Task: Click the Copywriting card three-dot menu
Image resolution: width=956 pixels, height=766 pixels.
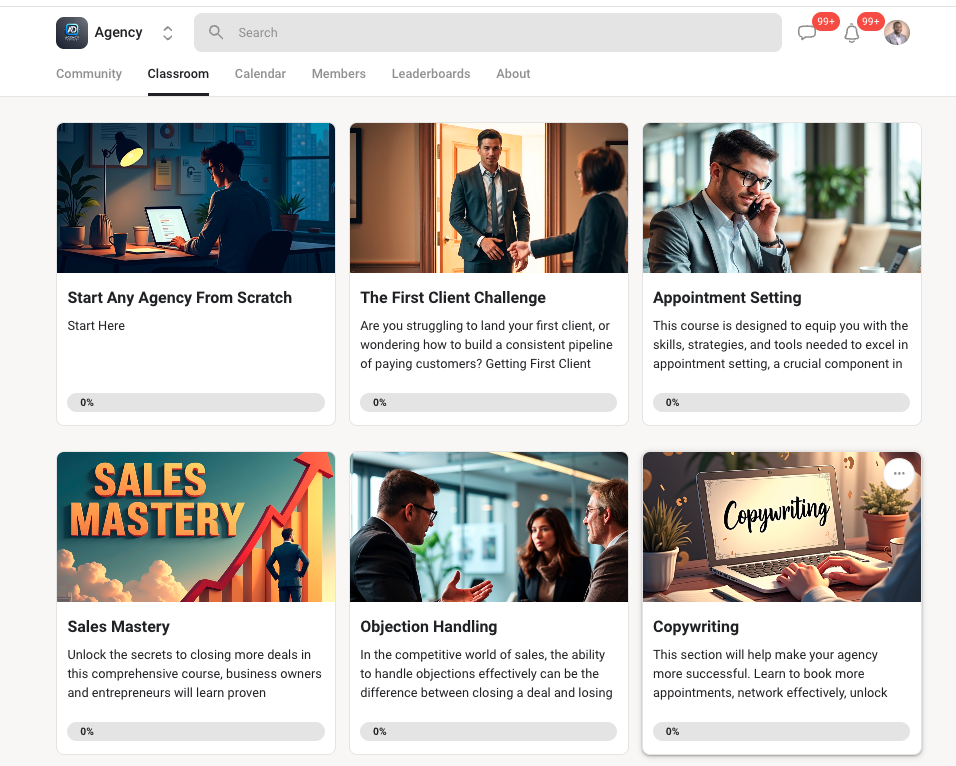Action: pos(899,474)
